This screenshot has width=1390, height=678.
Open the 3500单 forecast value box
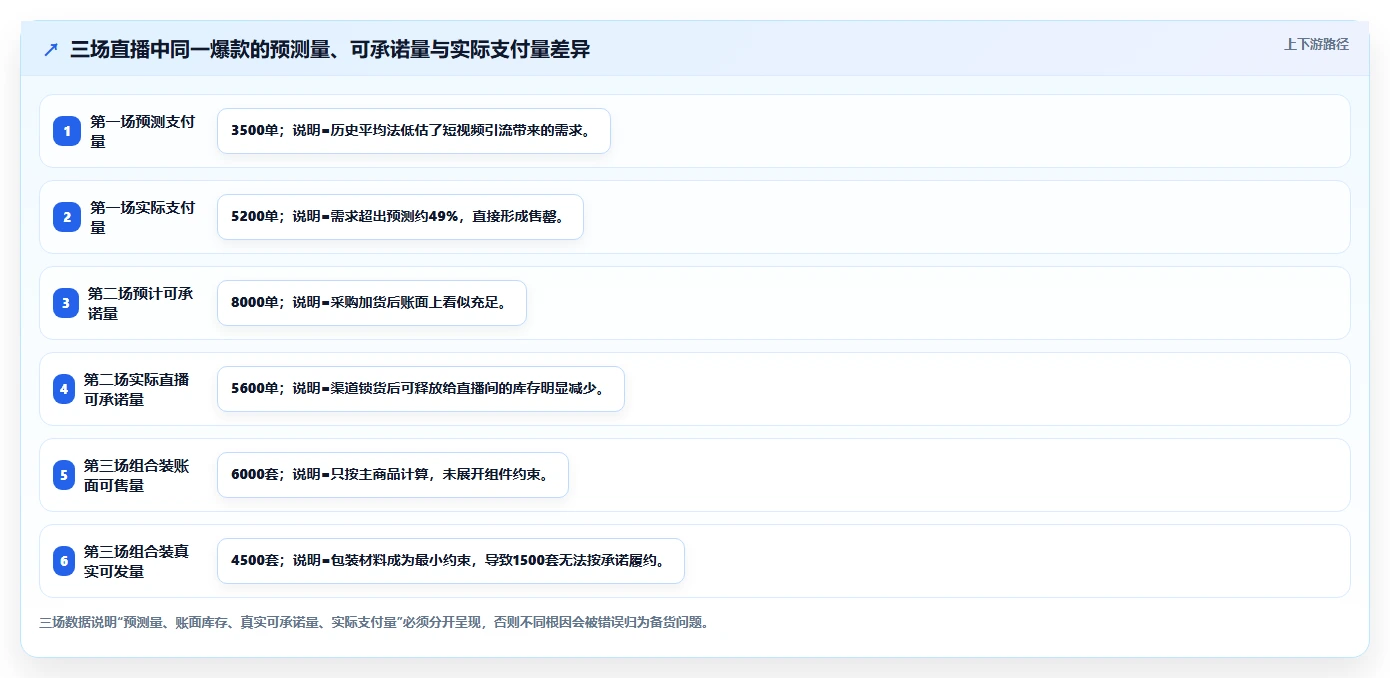pos(414,131)
